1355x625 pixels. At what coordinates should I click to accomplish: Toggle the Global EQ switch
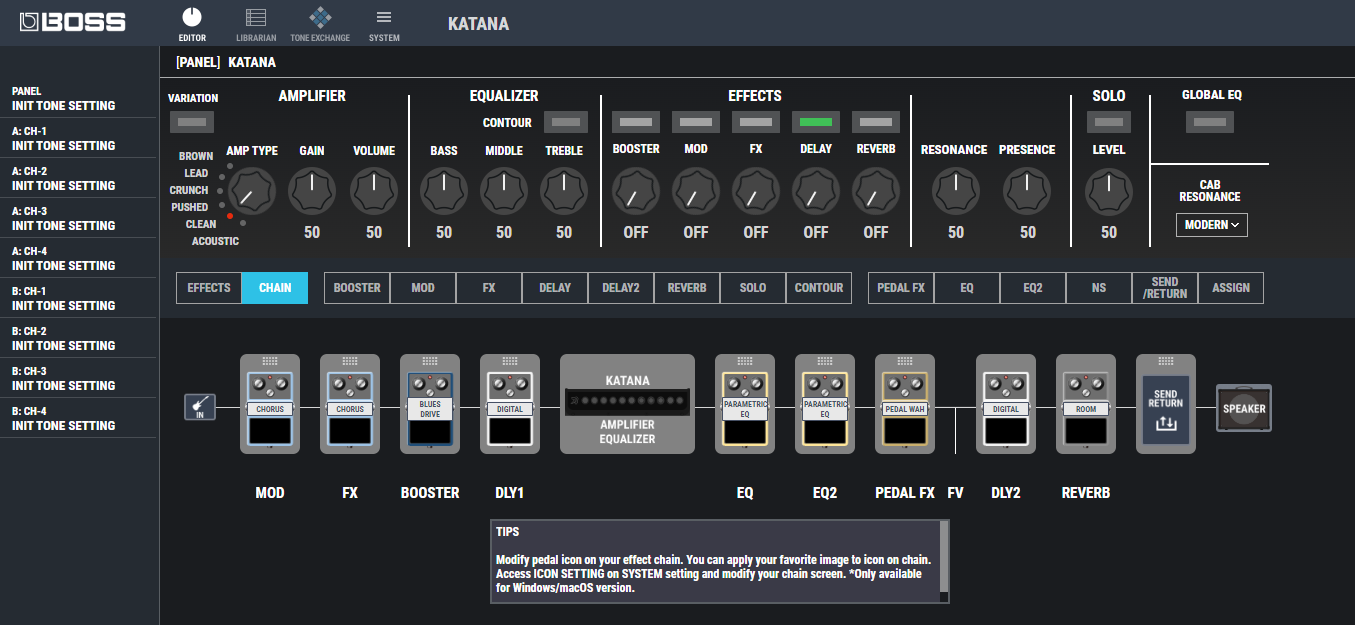[1210, 122]
